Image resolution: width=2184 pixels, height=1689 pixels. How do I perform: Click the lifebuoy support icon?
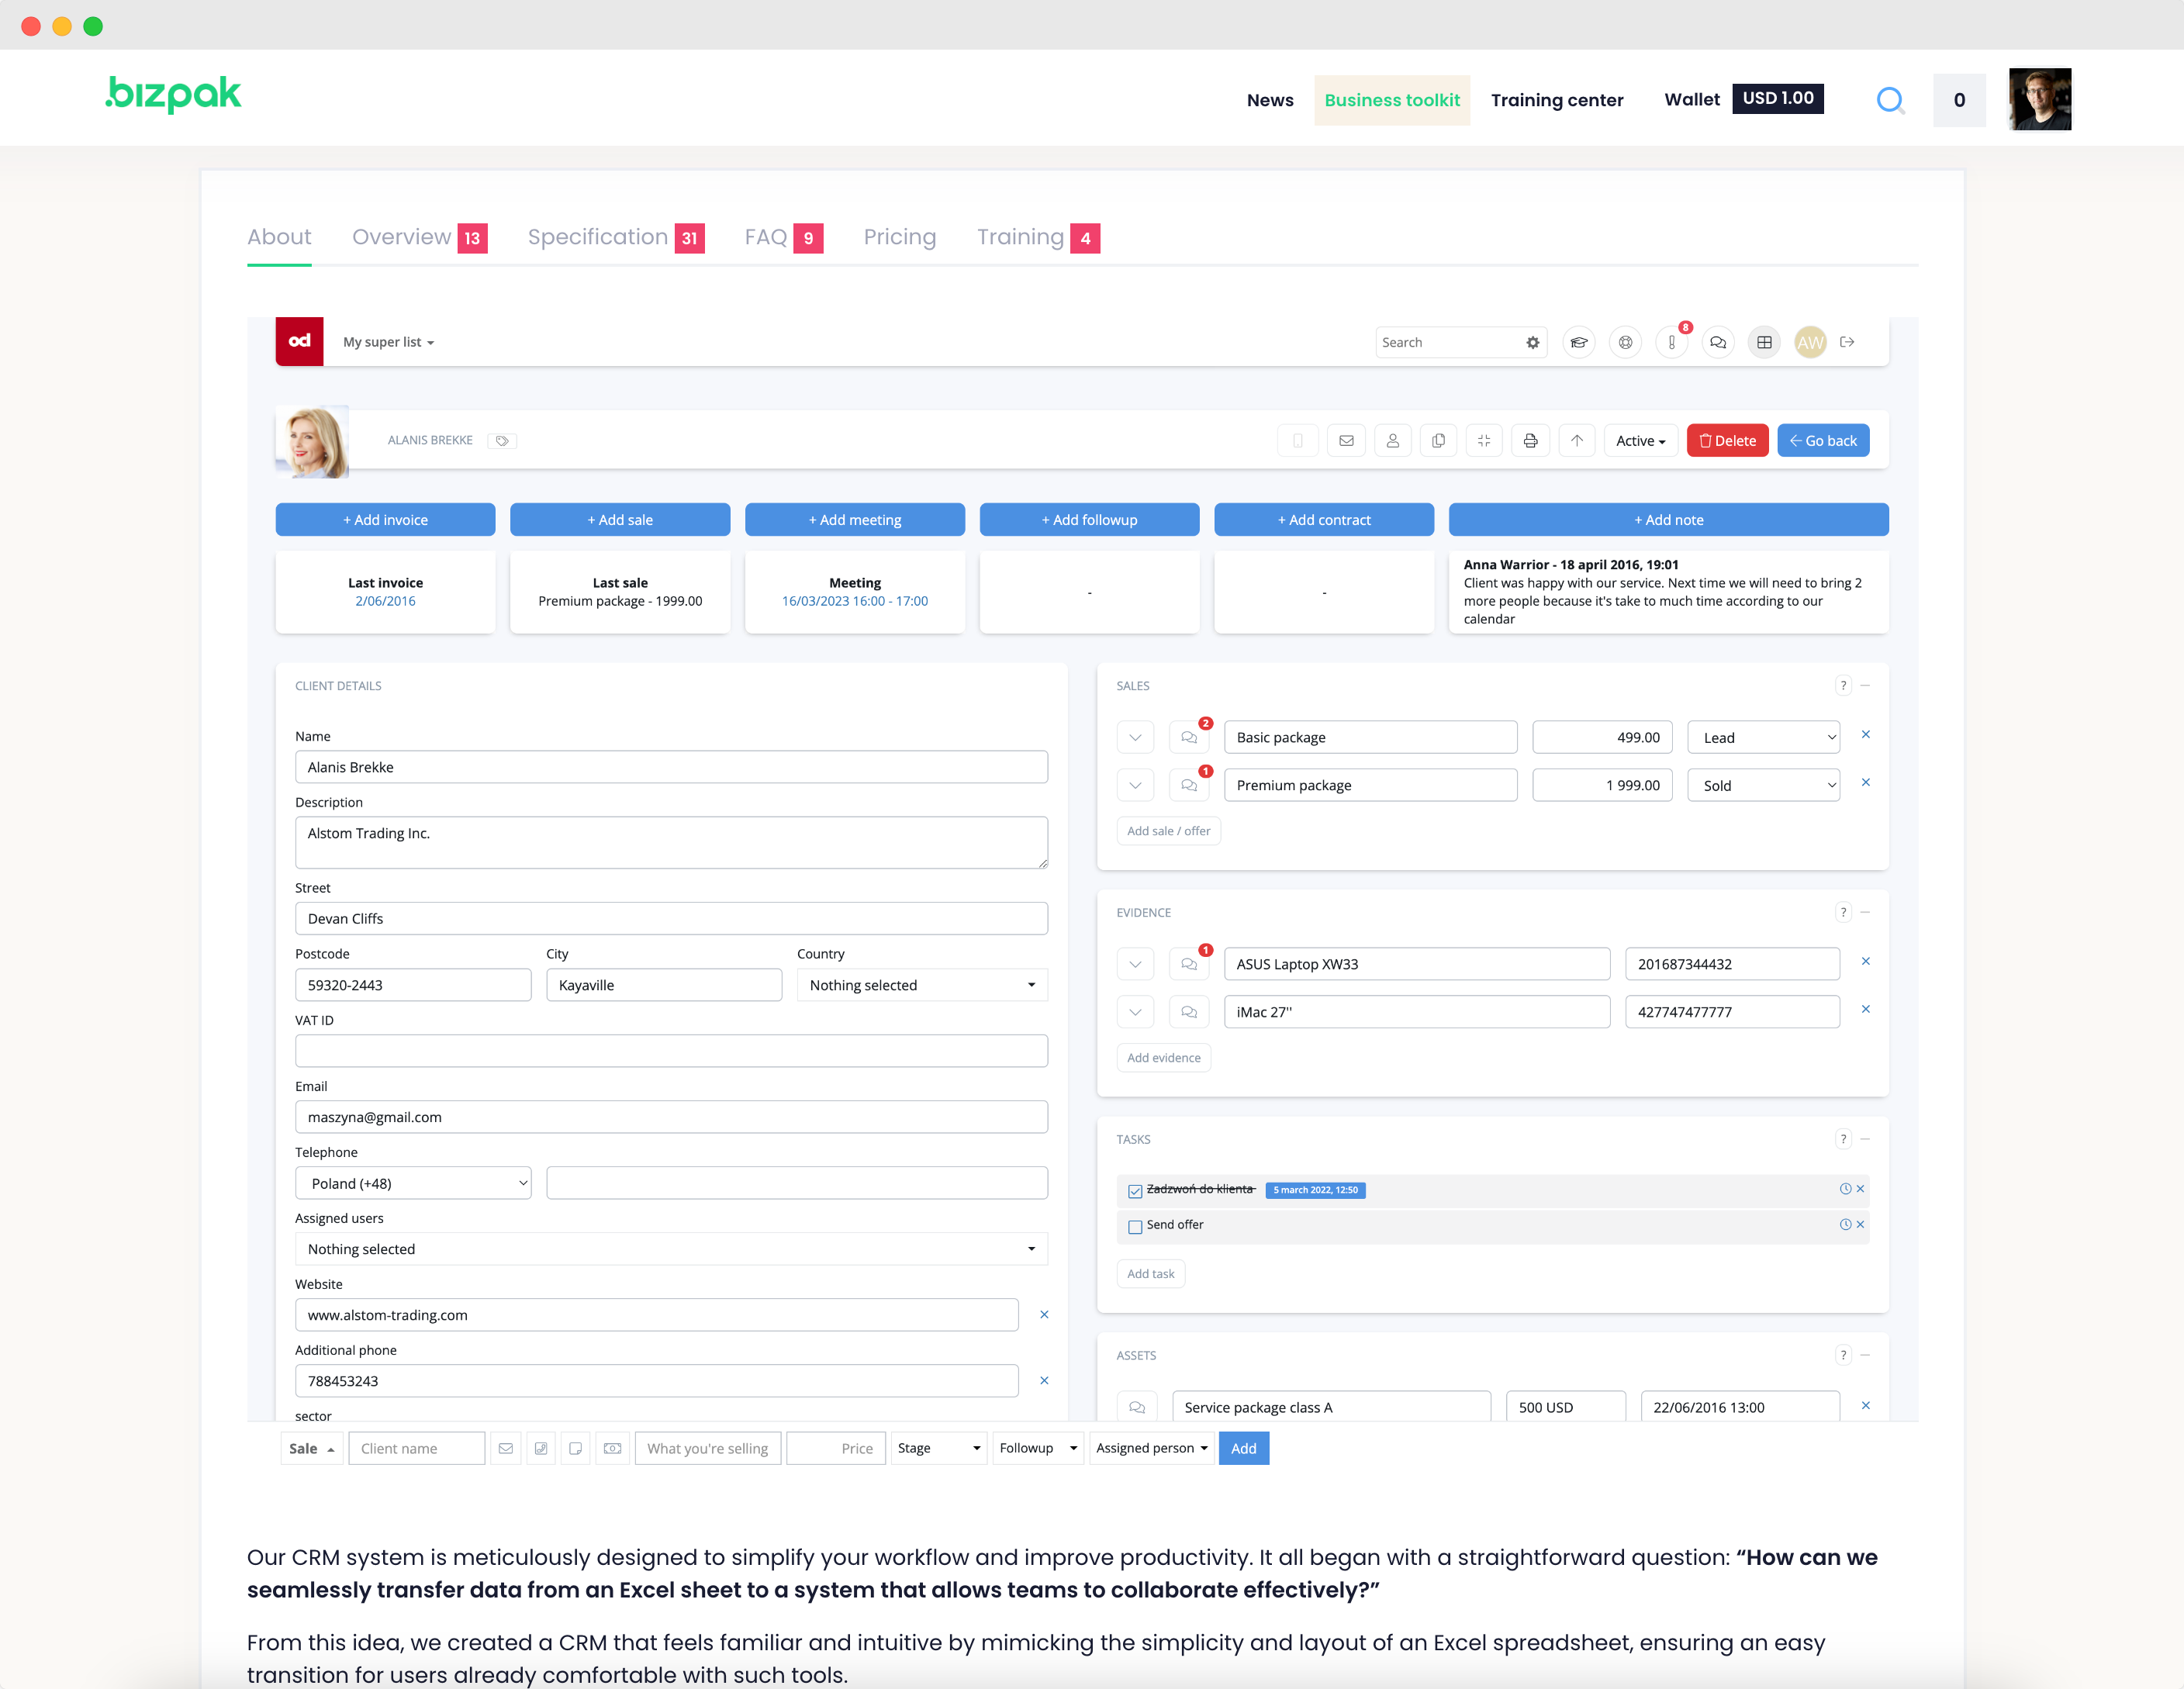[x=1625, y=342]
